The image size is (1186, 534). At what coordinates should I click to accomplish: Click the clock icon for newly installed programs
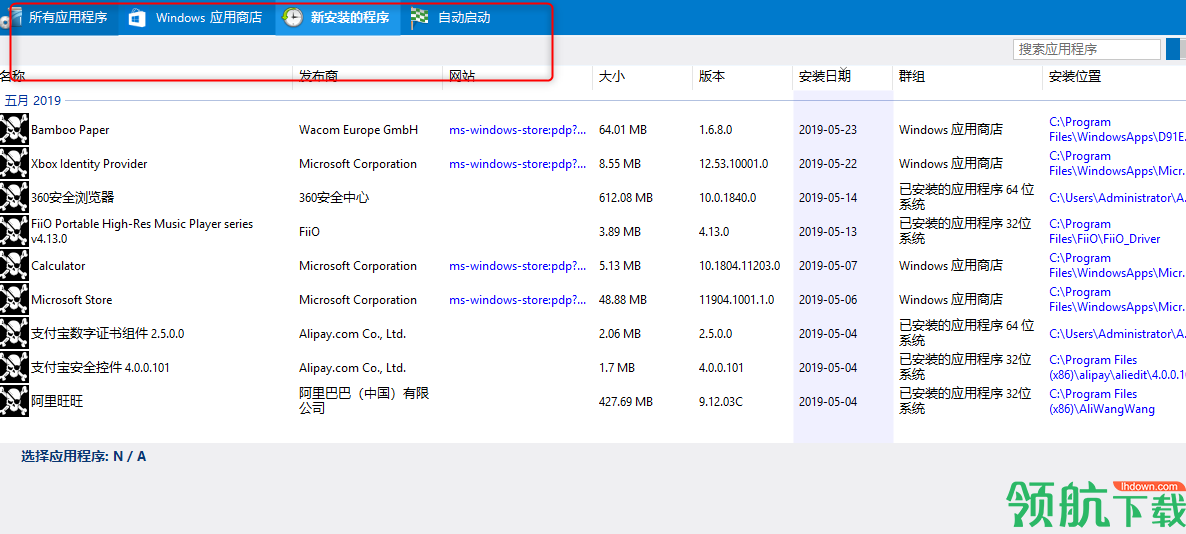tap(293, 18)
